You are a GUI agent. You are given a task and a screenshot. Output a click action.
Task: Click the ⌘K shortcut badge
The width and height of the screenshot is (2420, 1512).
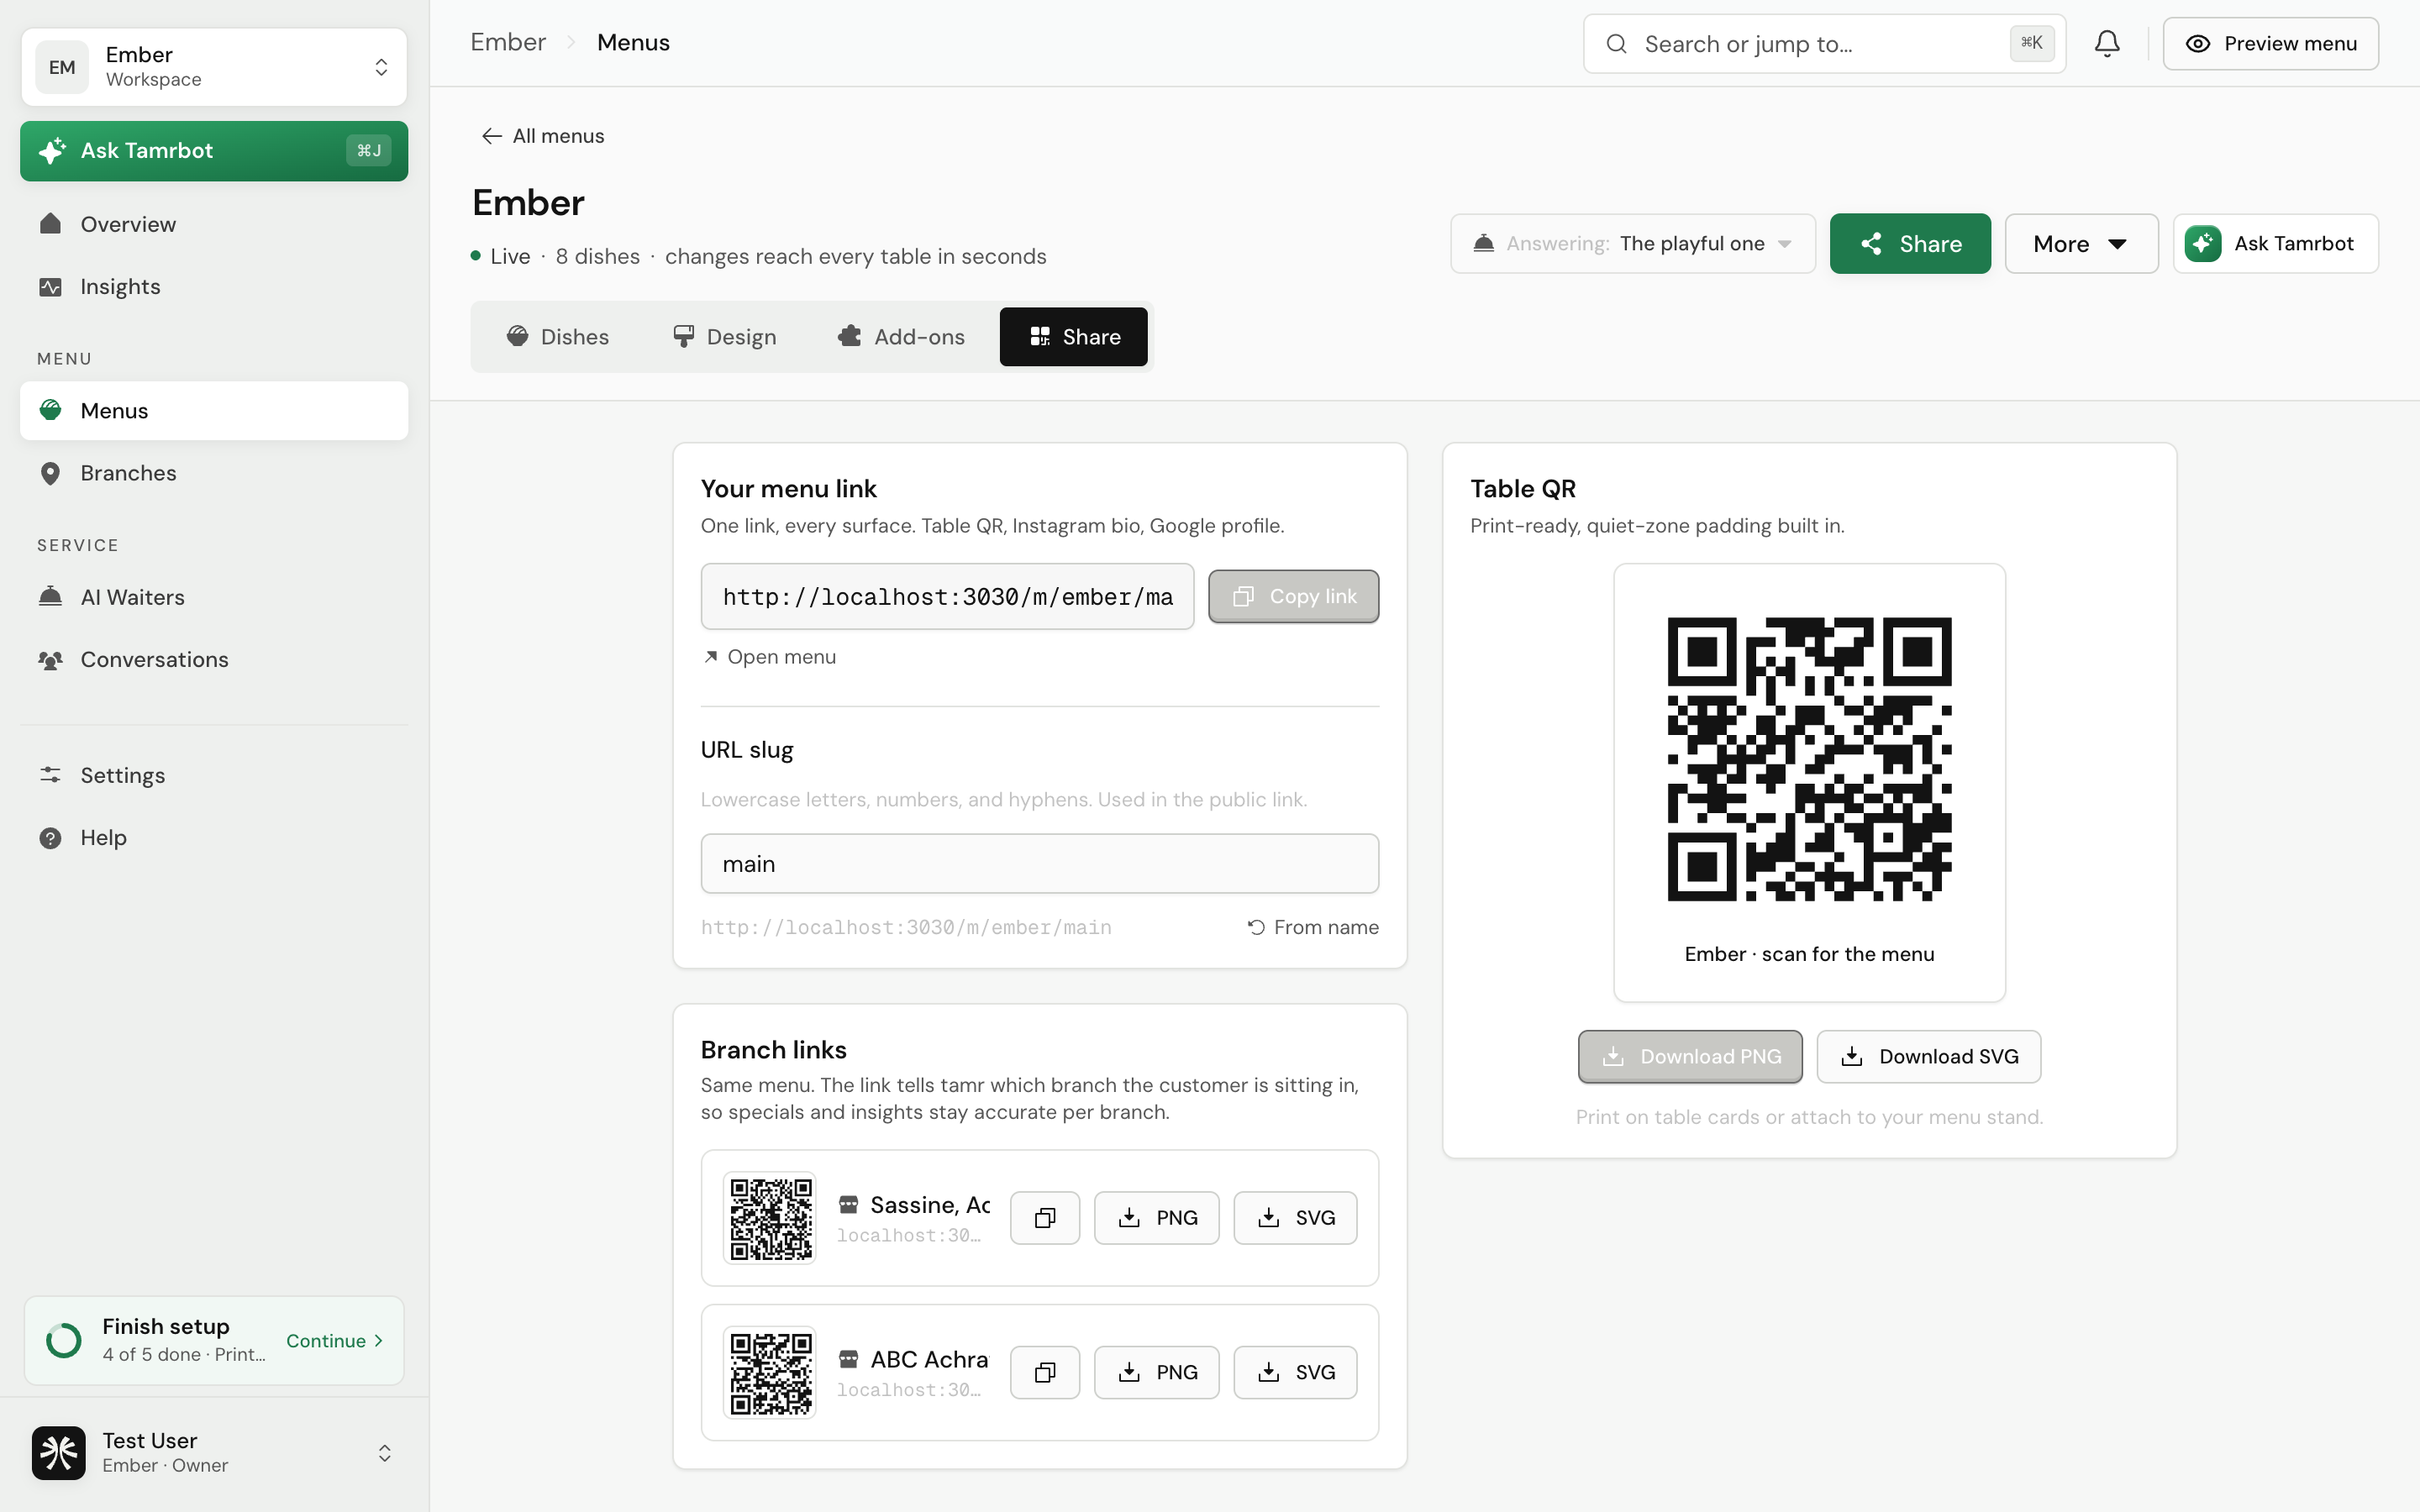pos(2031,43)
